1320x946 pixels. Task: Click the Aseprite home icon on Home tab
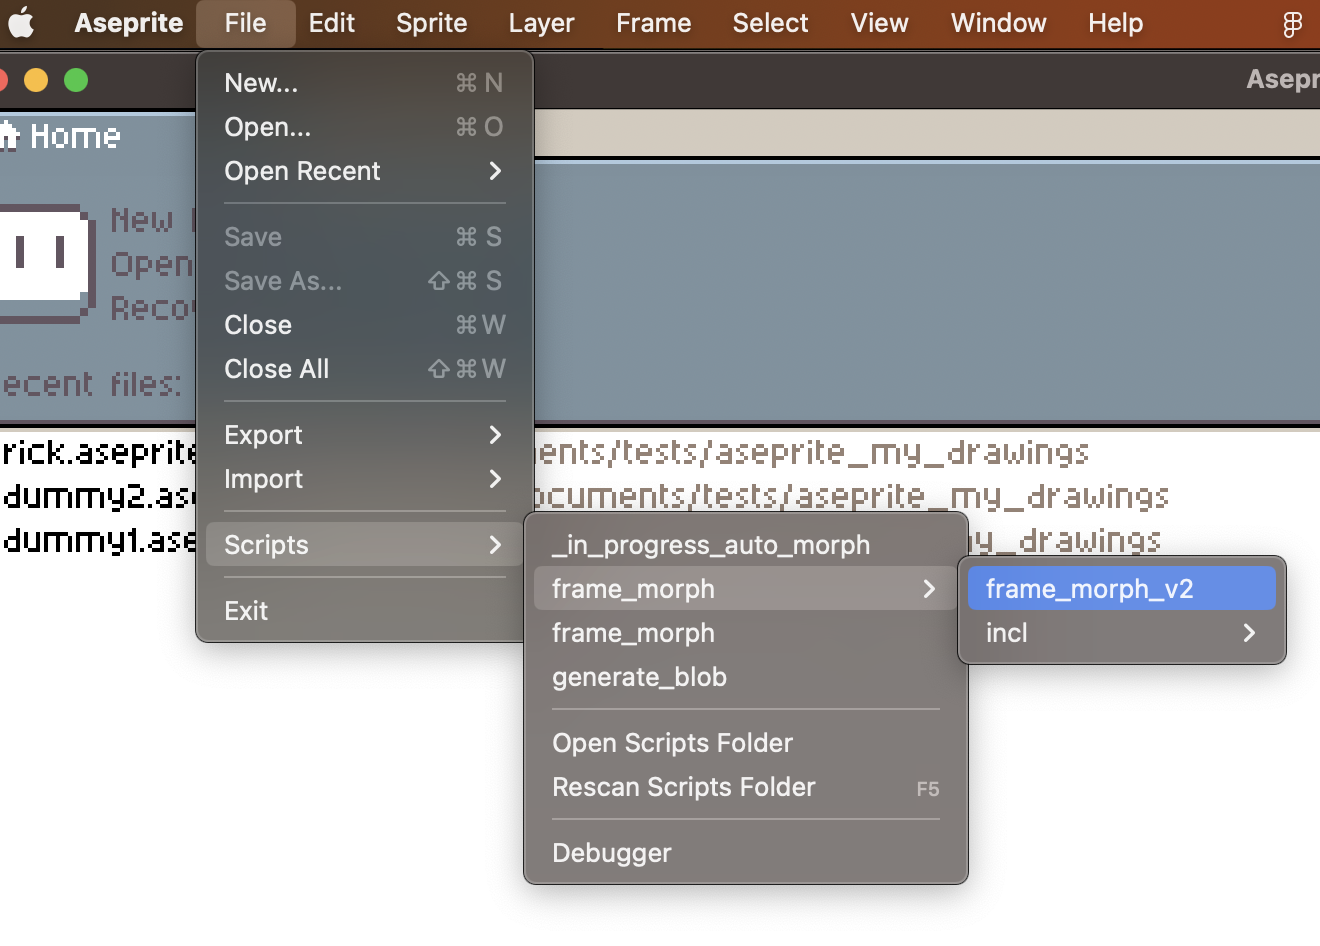click(x=14, y=136)
